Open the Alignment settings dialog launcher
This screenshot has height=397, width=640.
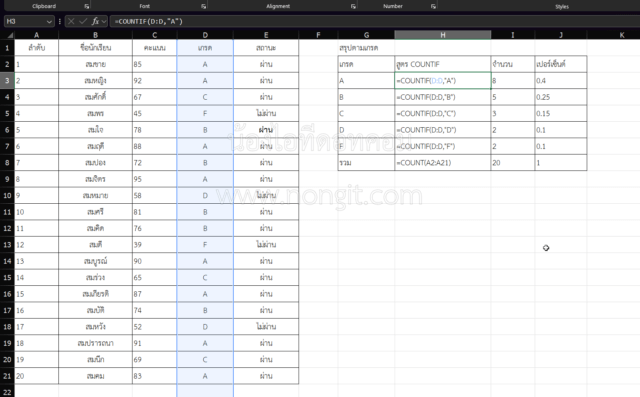(x=353, y=6)
